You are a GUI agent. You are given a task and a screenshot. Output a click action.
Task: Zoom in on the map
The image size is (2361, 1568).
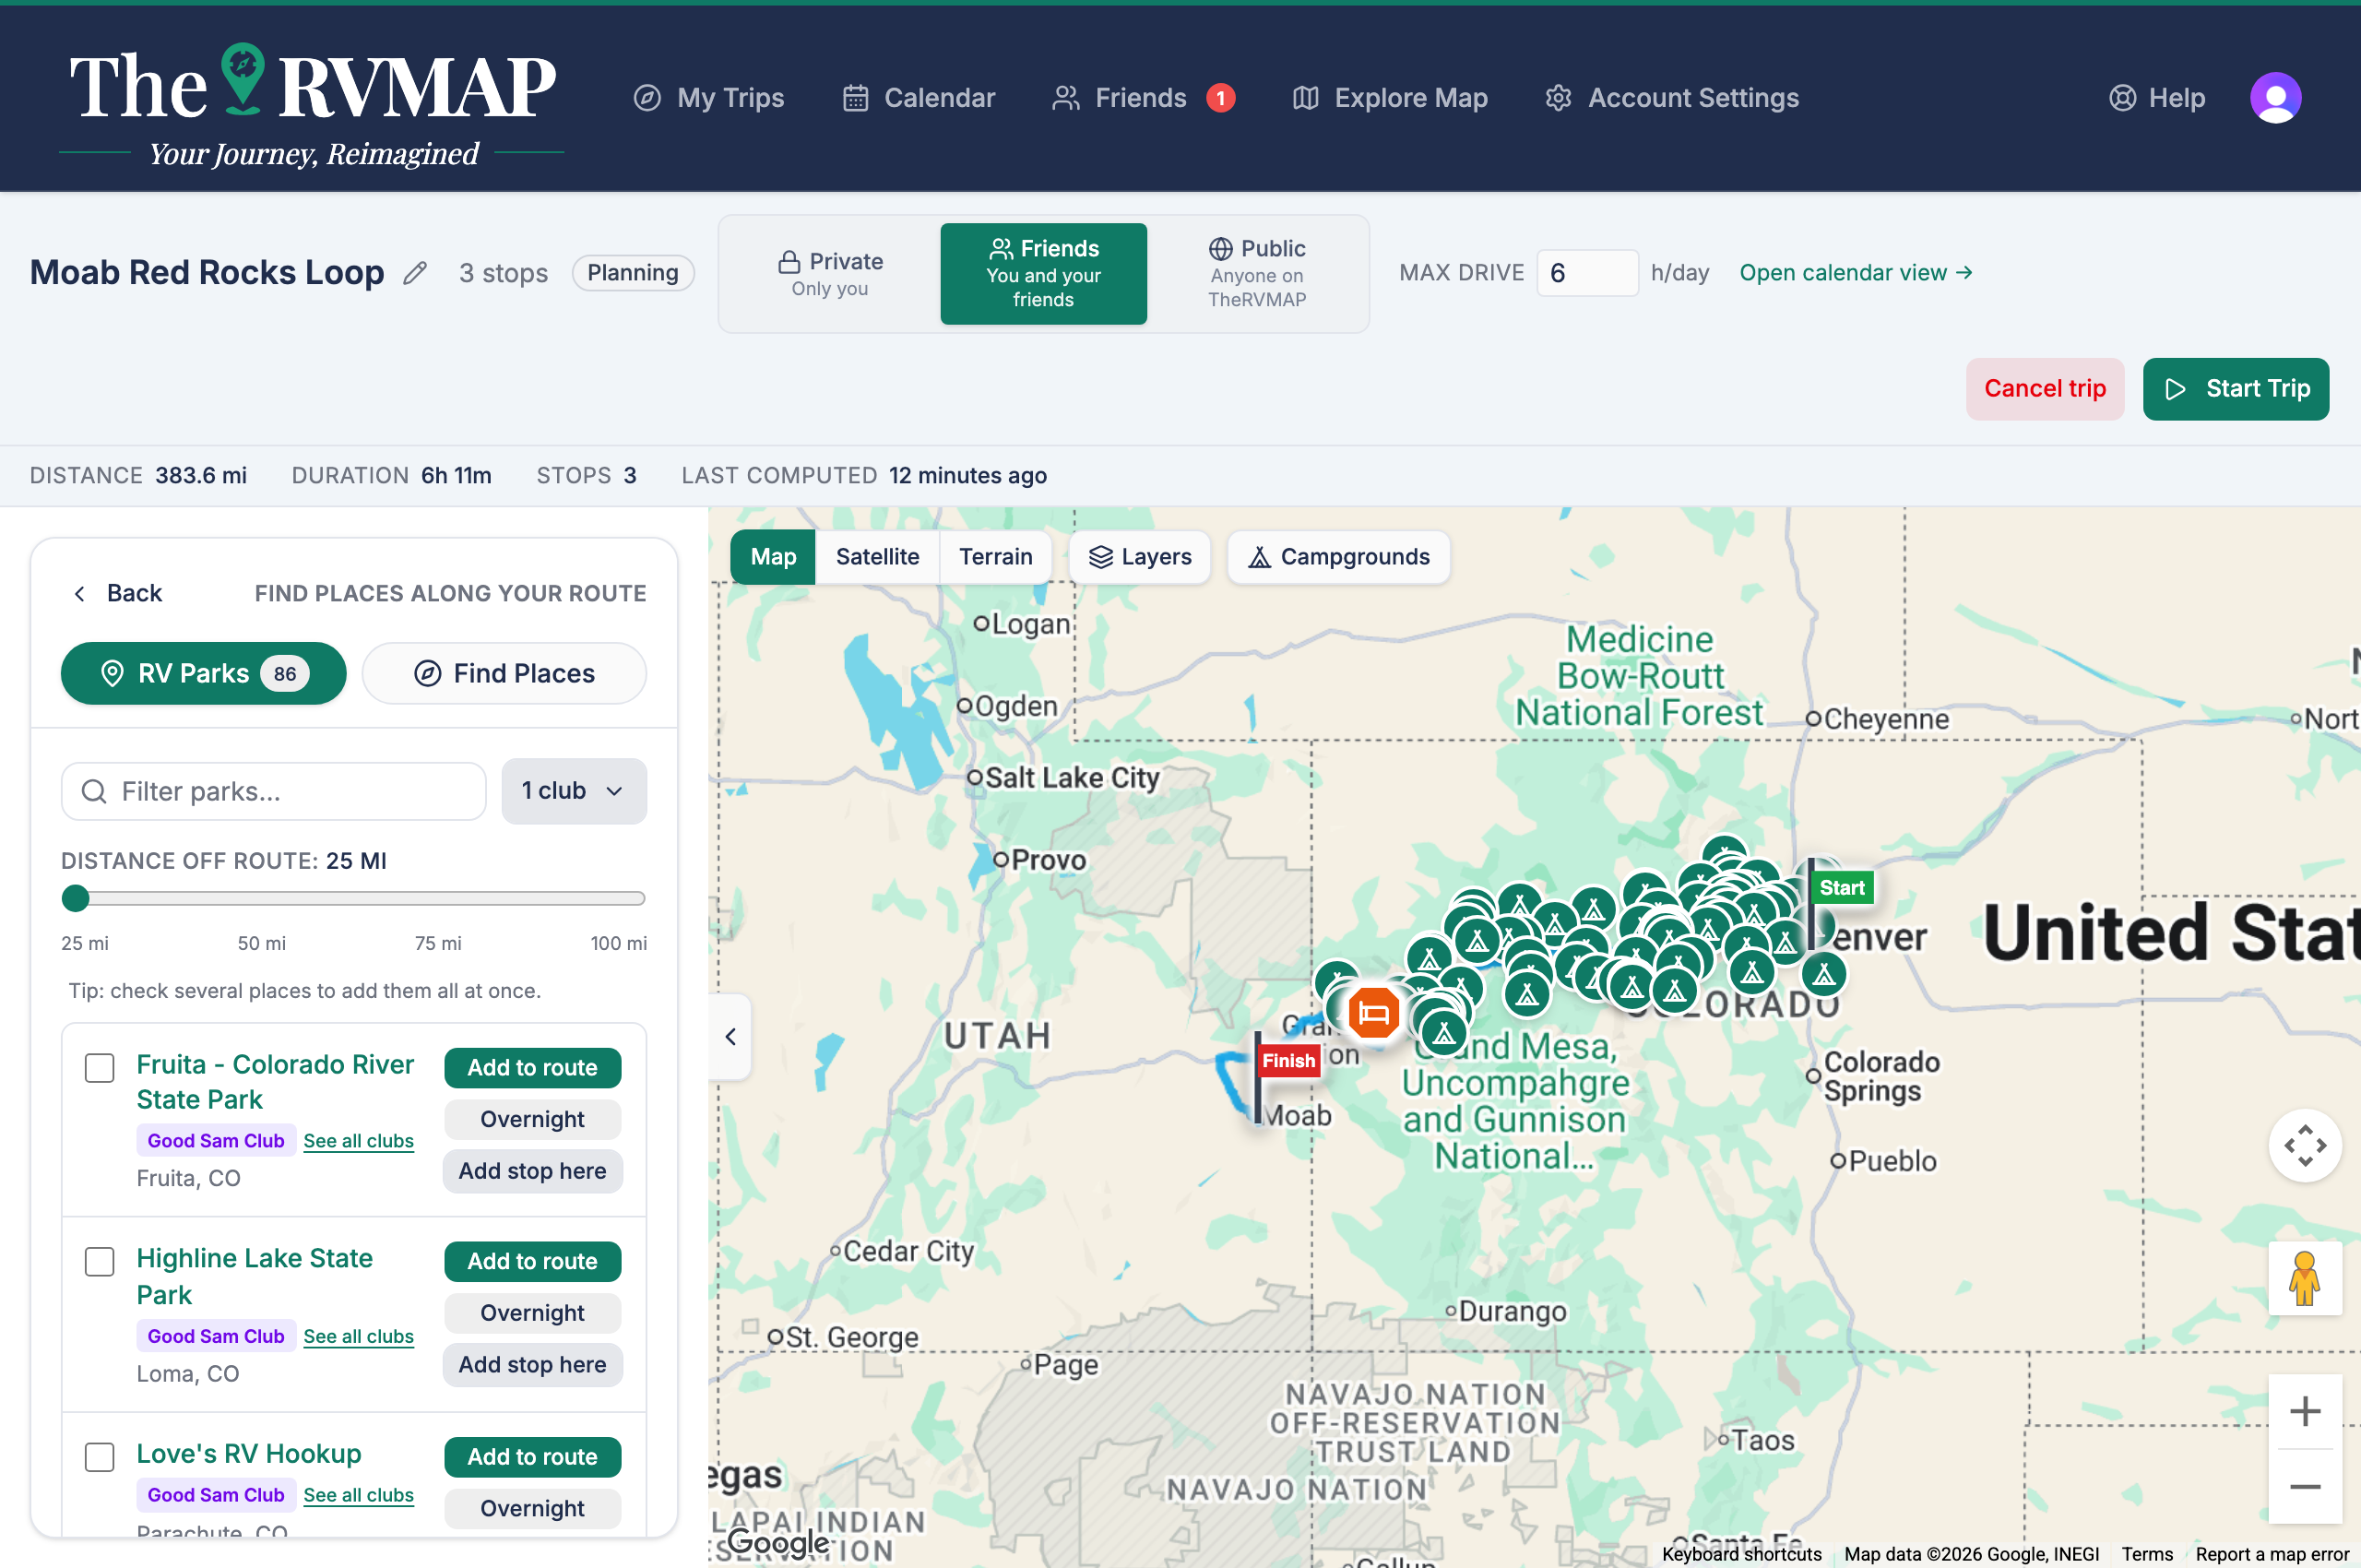coord(2304,1411)
